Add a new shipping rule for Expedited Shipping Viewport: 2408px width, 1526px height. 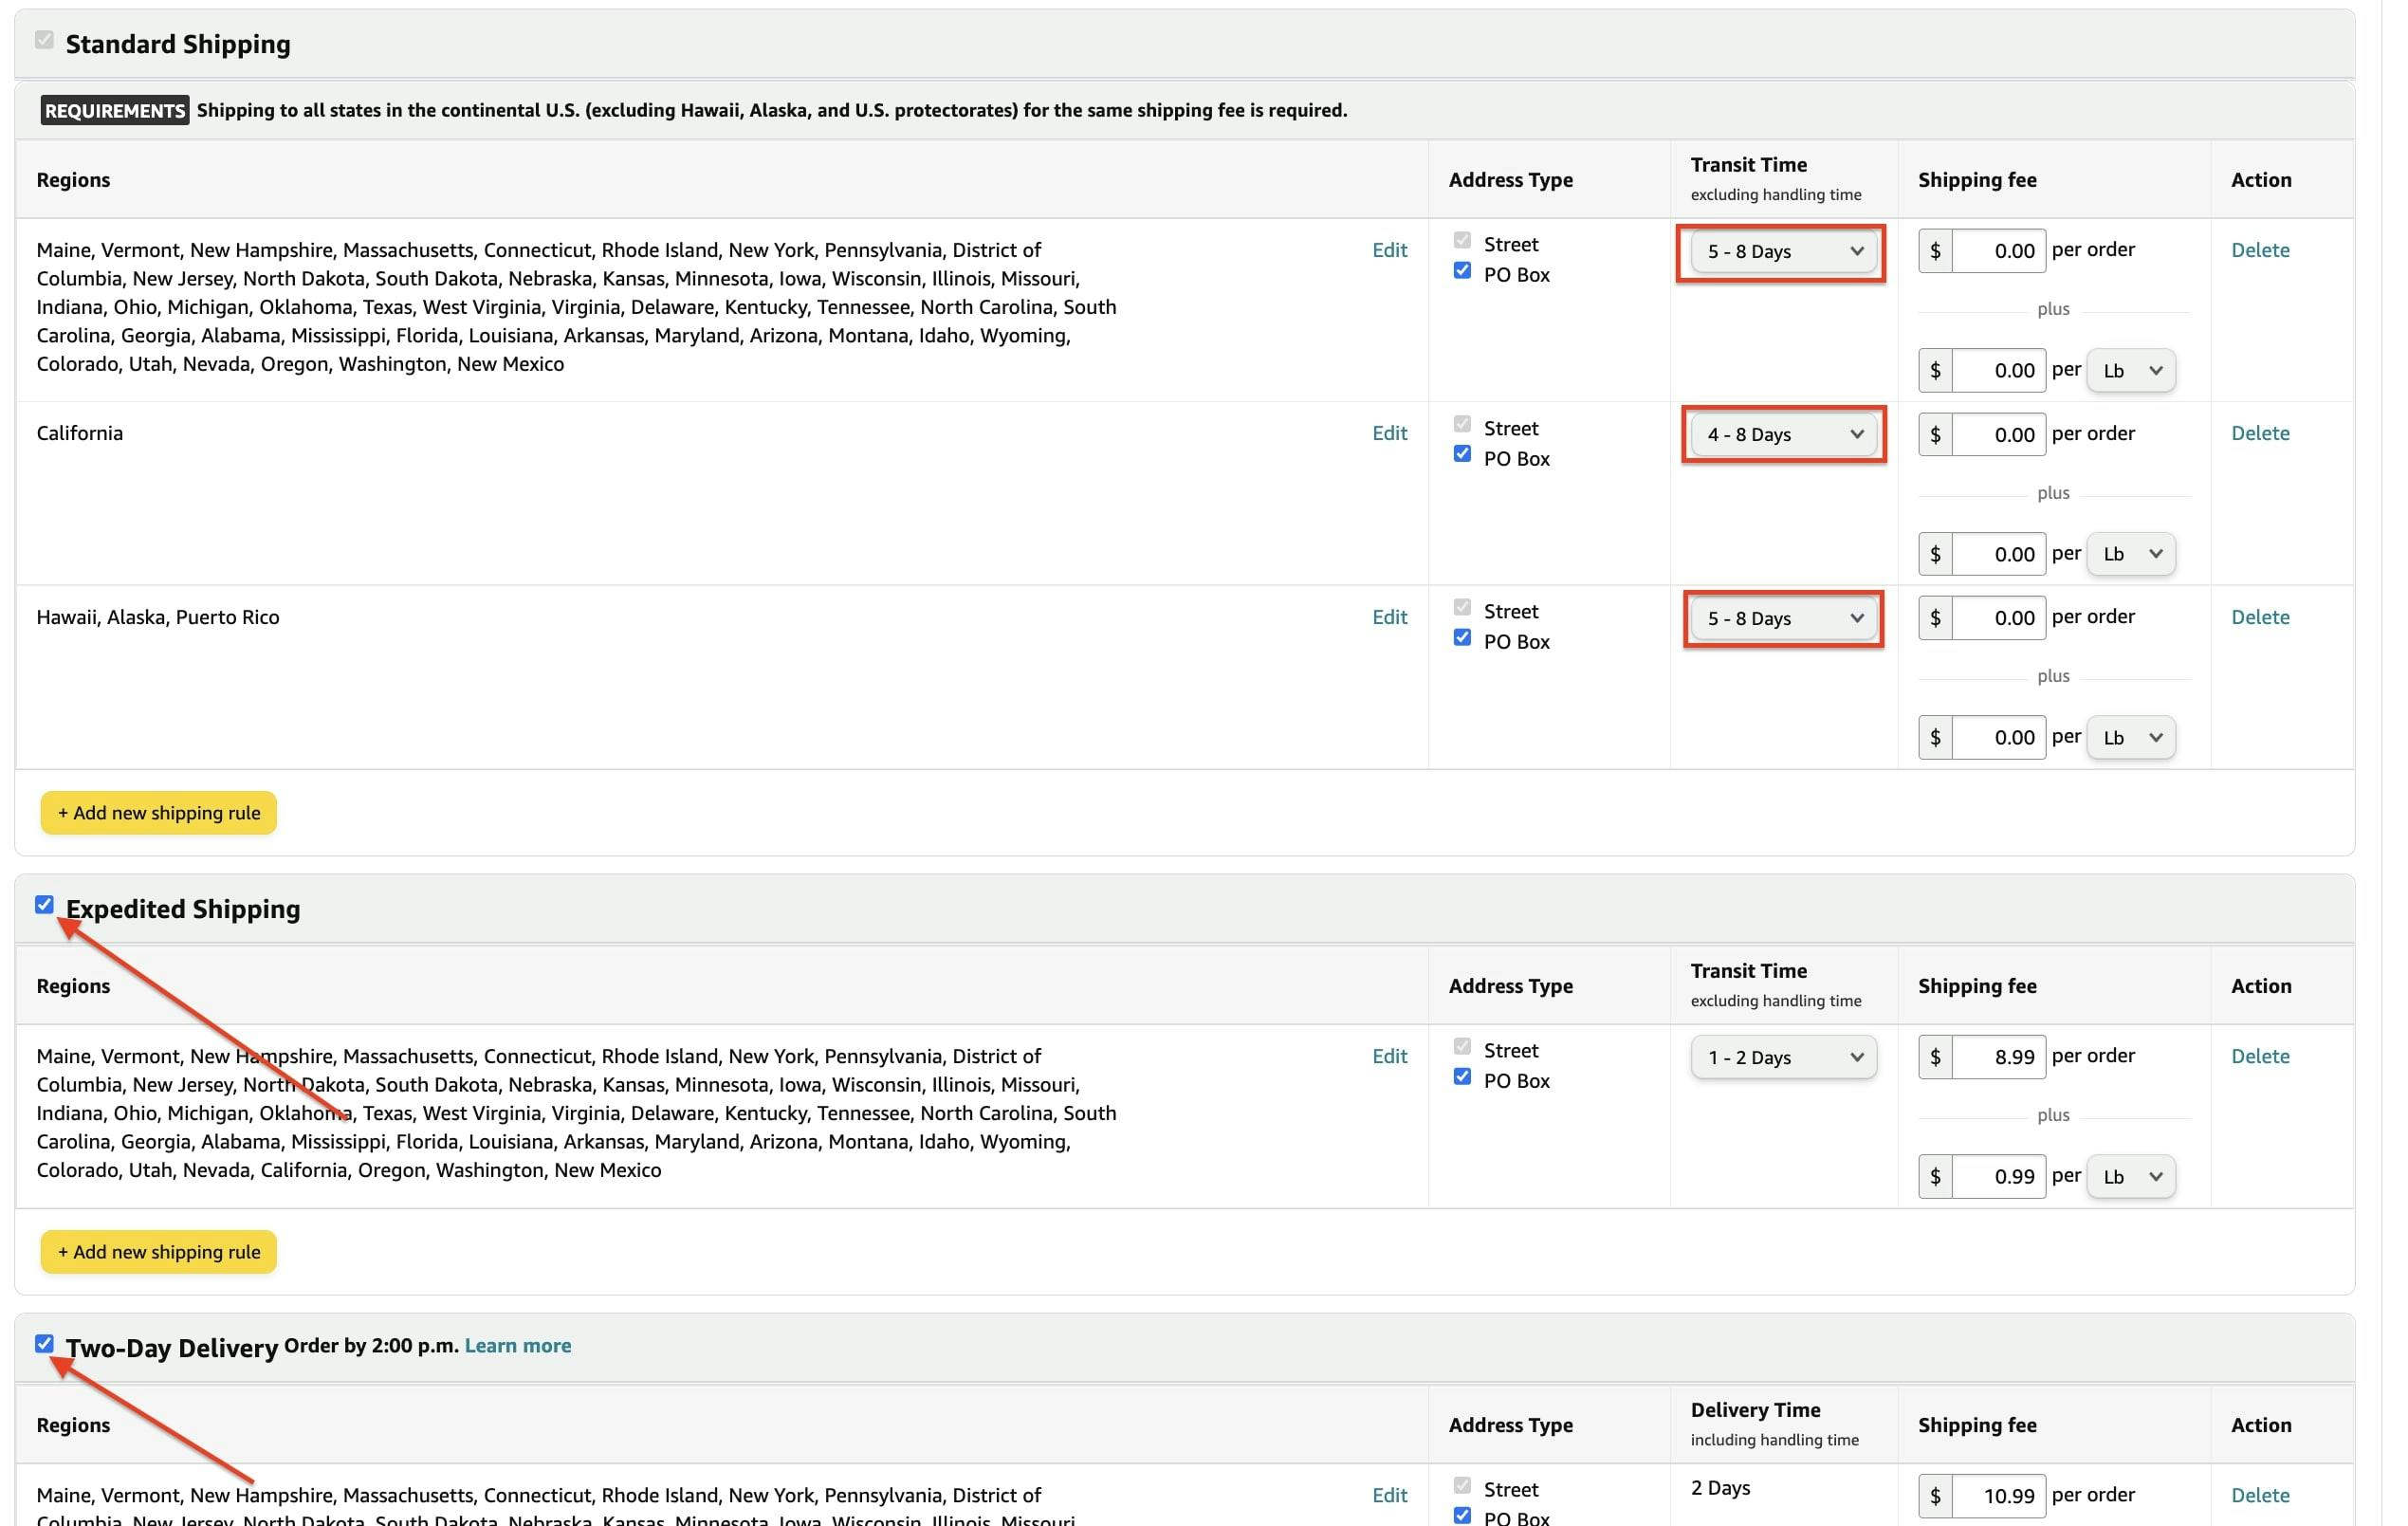click(158, 1251)
